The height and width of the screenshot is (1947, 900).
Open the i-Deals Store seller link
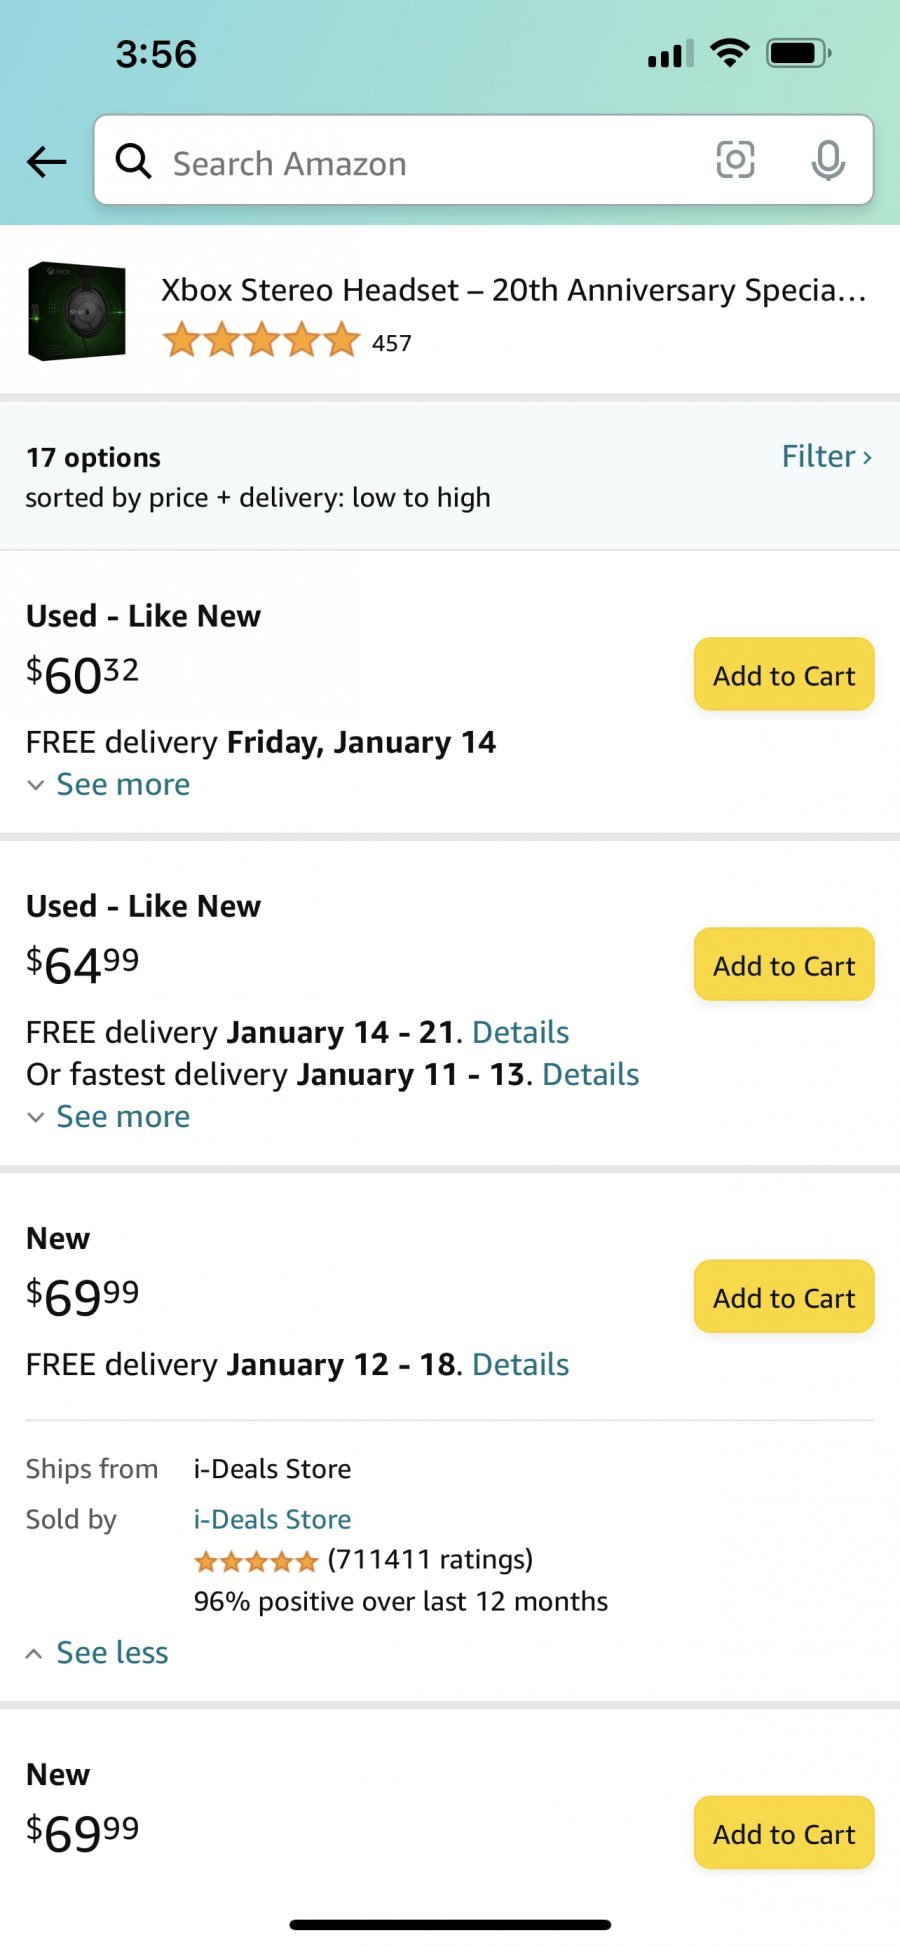272,1519
